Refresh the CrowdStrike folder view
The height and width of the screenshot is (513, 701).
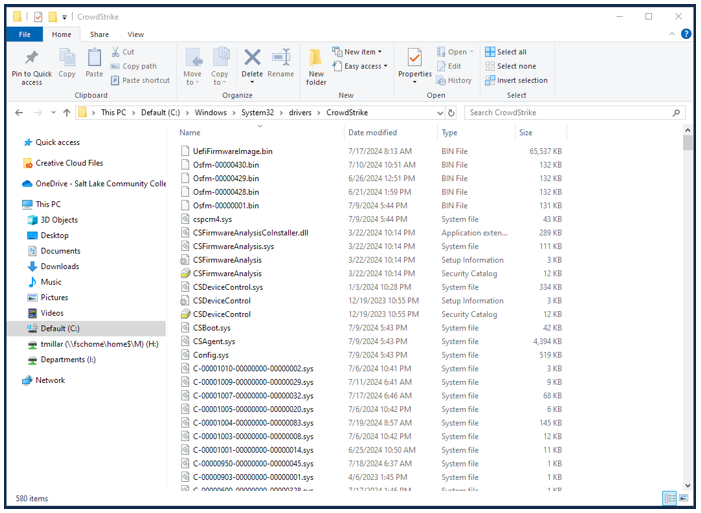(x=452, y=113)
